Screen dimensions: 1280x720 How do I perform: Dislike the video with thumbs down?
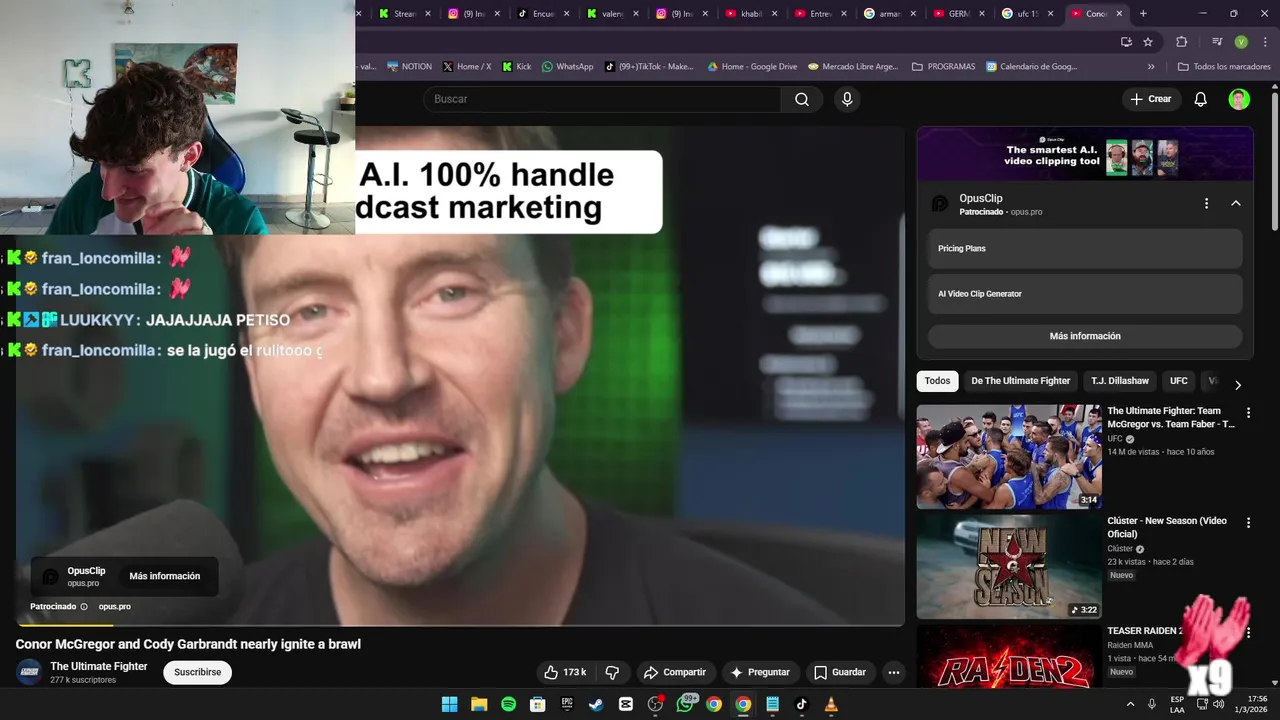coord(613,672)
